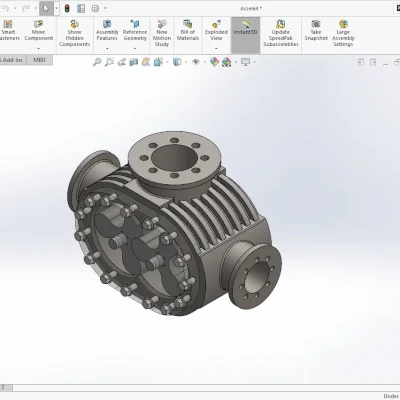This screenshot has height=400, width=400.
Task: Open View Orientation icon
Action: 158,62
